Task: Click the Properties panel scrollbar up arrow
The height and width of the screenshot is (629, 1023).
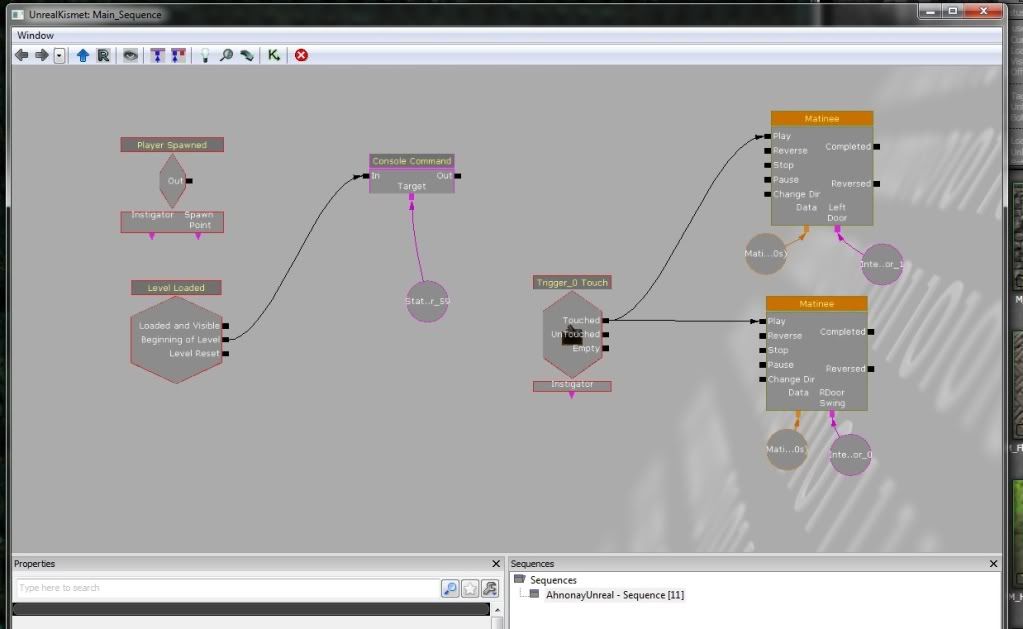Action: tap(497, 609)
